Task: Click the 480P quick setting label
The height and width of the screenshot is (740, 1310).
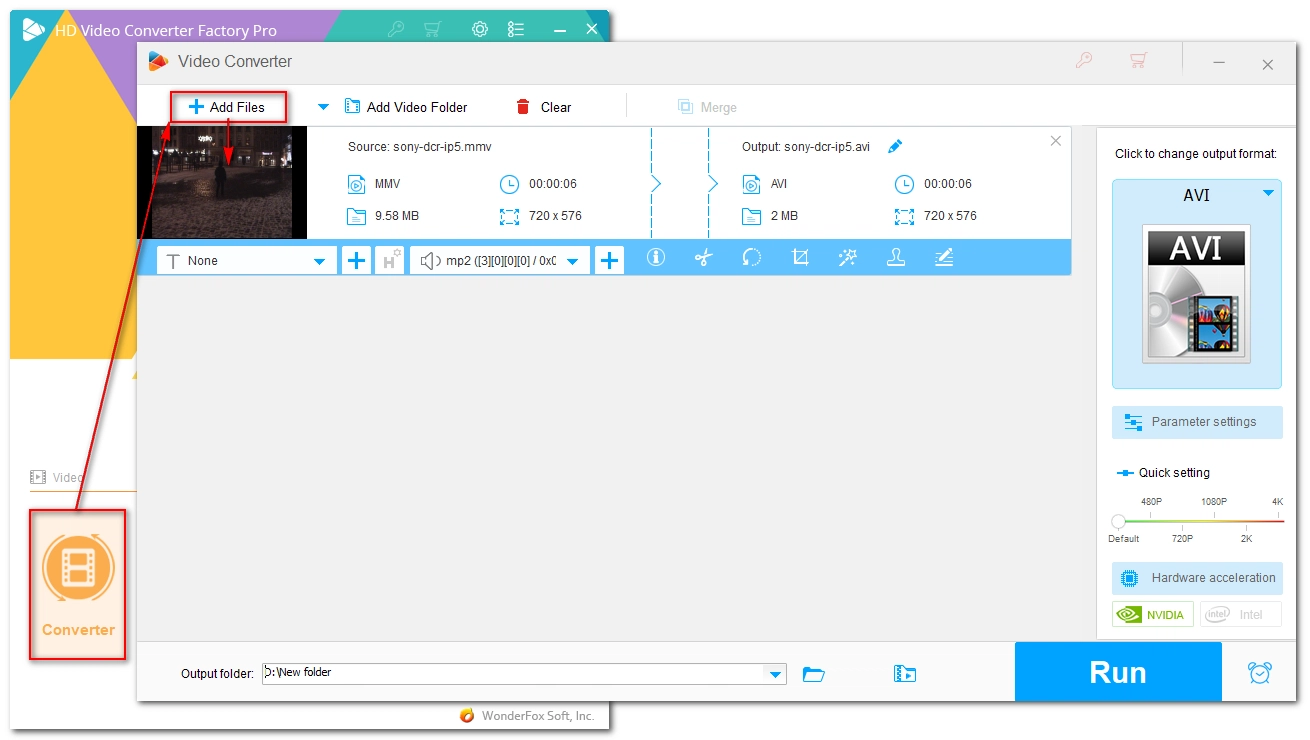Action: [1151, 502]
